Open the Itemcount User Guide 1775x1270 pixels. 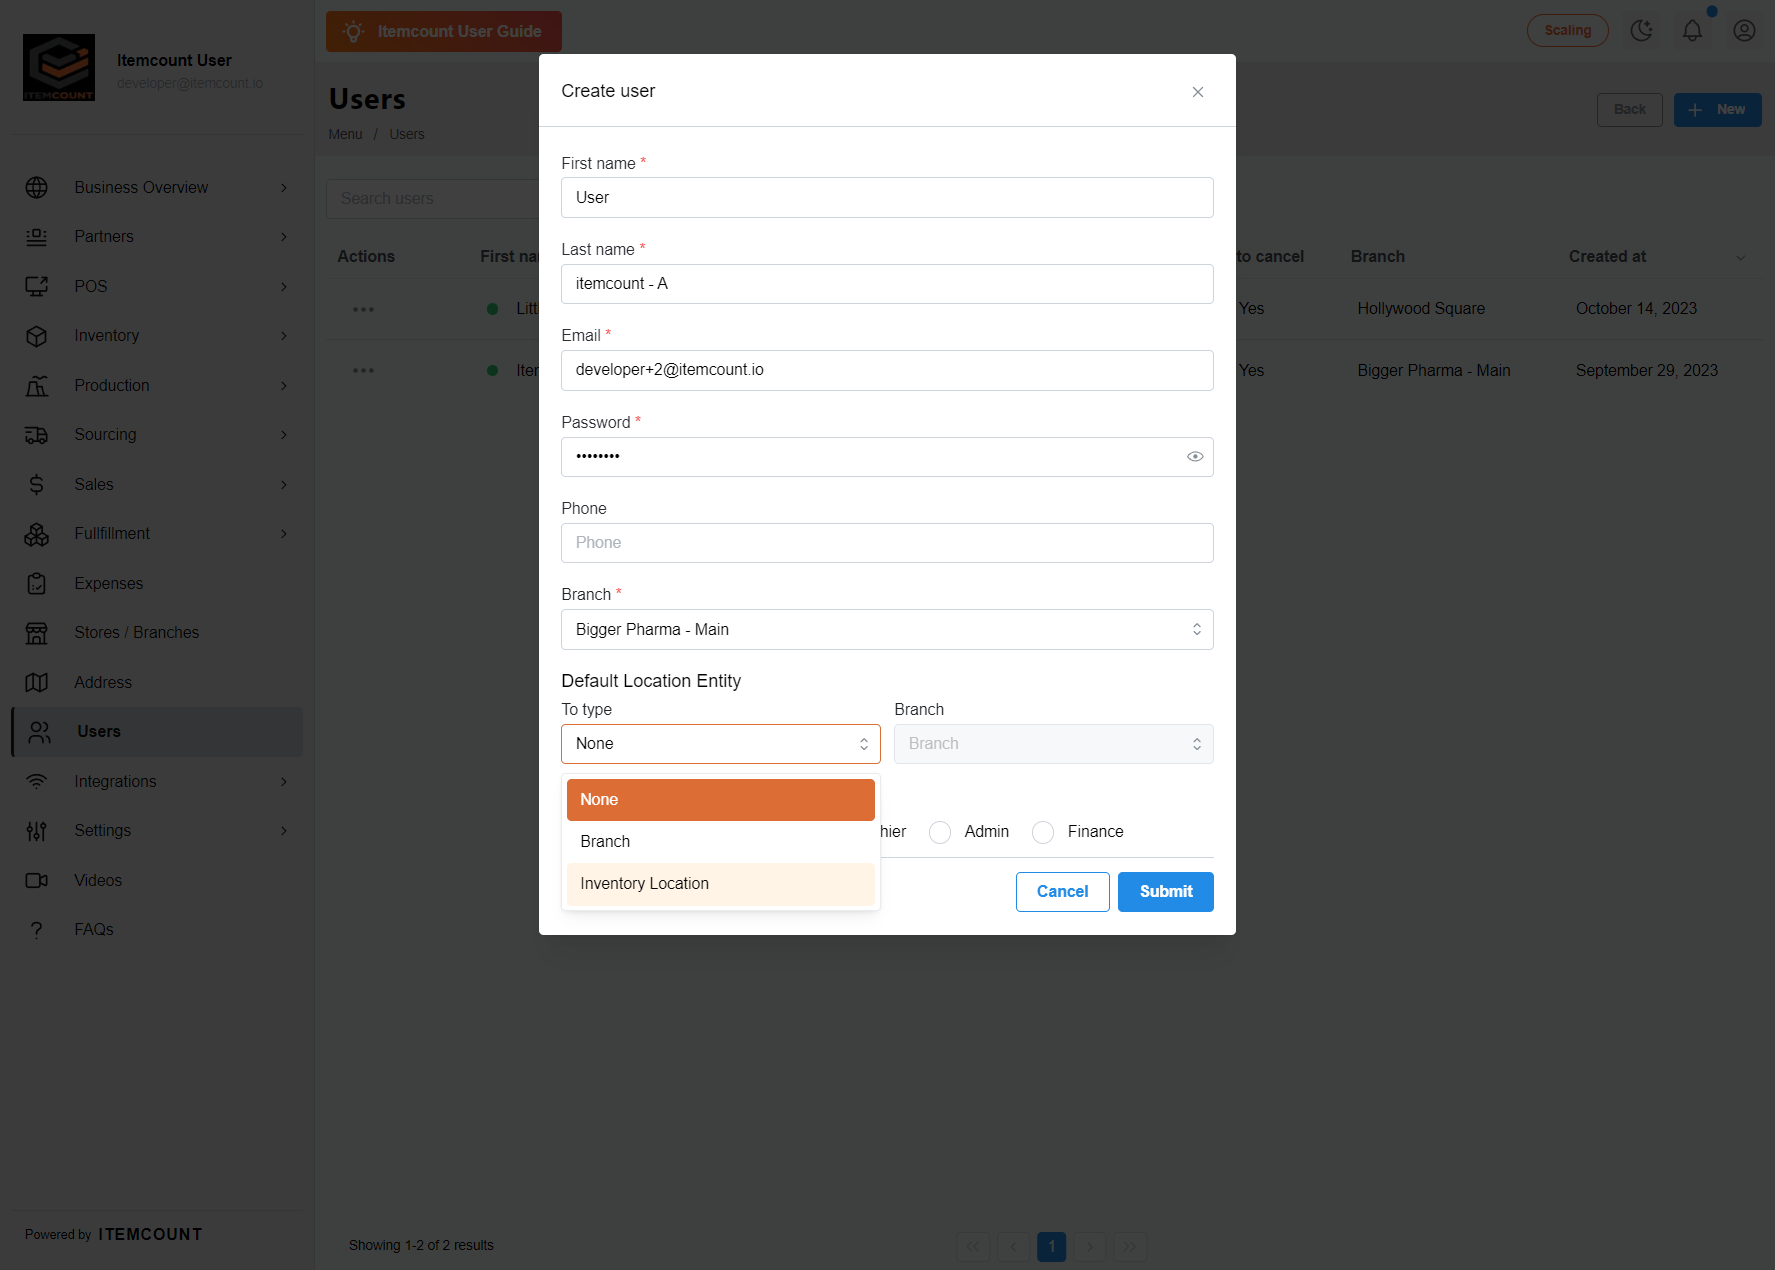443,32
